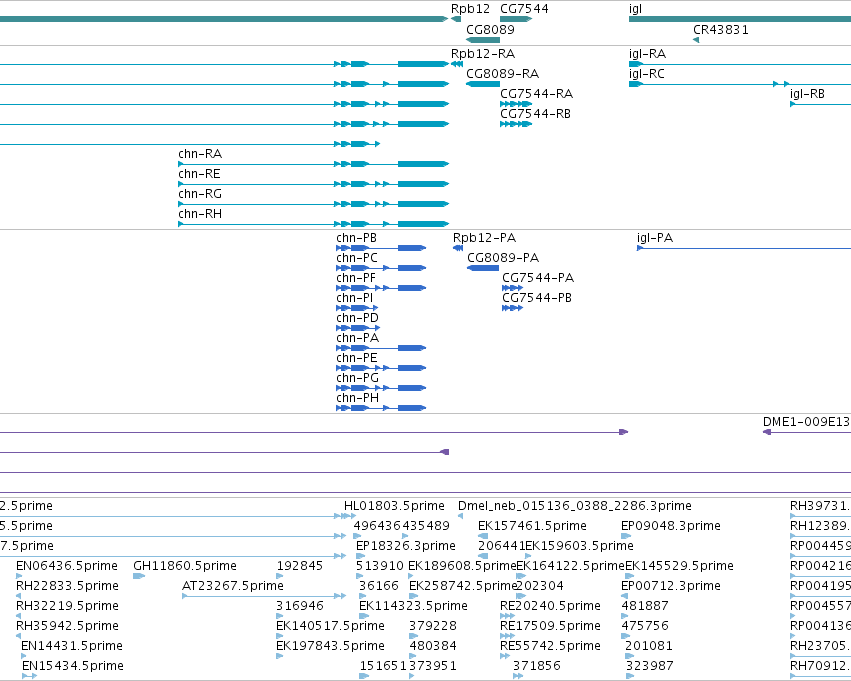
Task: Click the Rpb12-PA protein label
Action: (x=484, y=238)
